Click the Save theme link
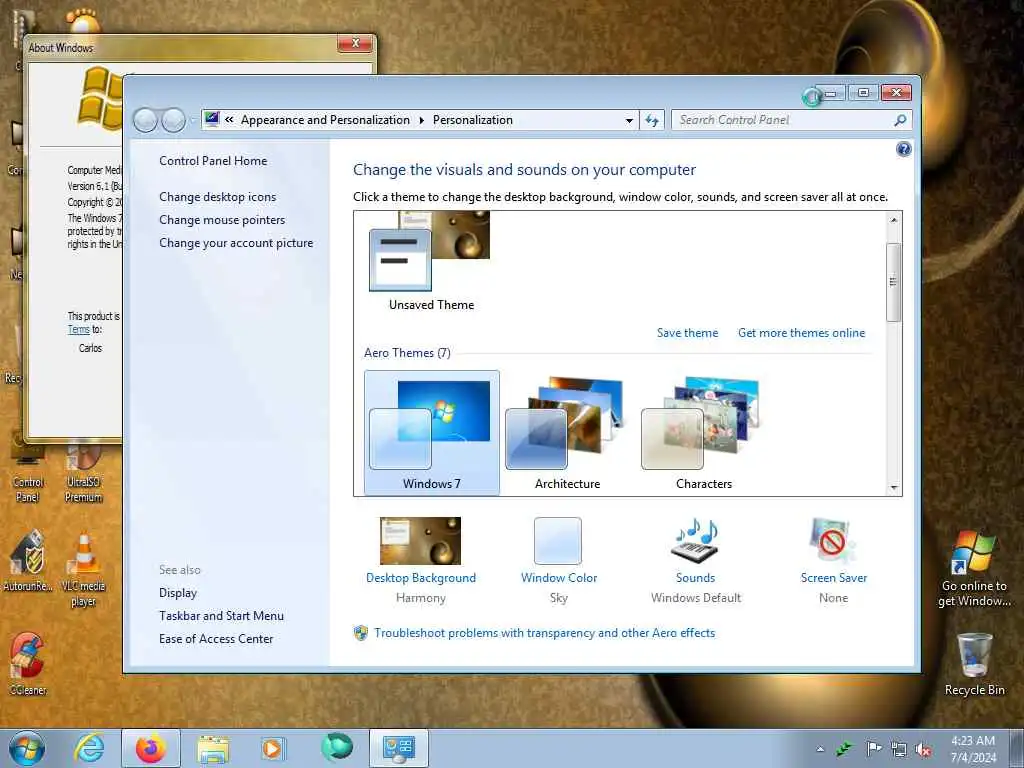This screenshot has height=768, width=1024. point(687,332)
